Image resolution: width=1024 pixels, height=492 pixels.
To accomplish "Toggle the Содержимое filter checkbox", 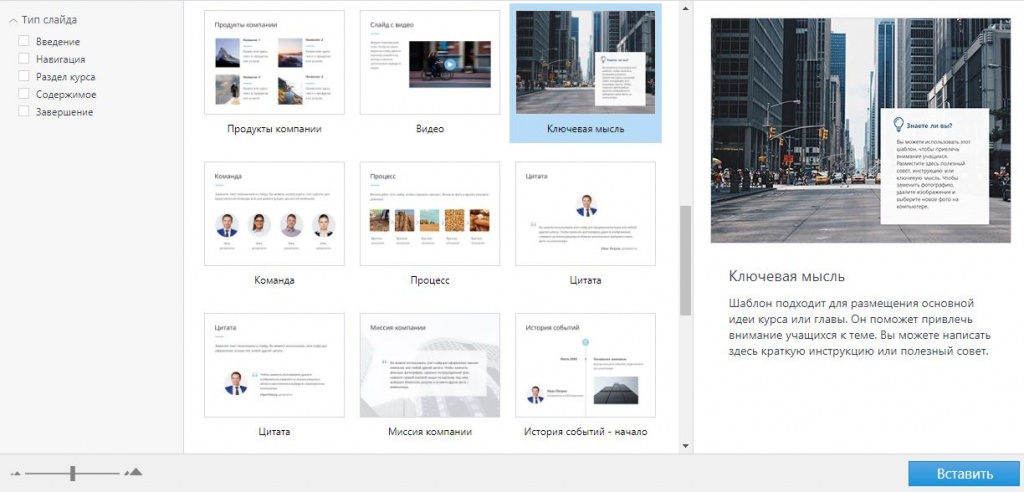I will pyautogui.click(x=23, y=94).
